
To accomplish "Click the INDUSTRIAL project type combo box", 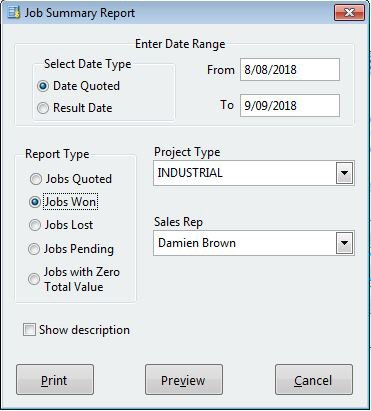I will click(x=254, y=173).
